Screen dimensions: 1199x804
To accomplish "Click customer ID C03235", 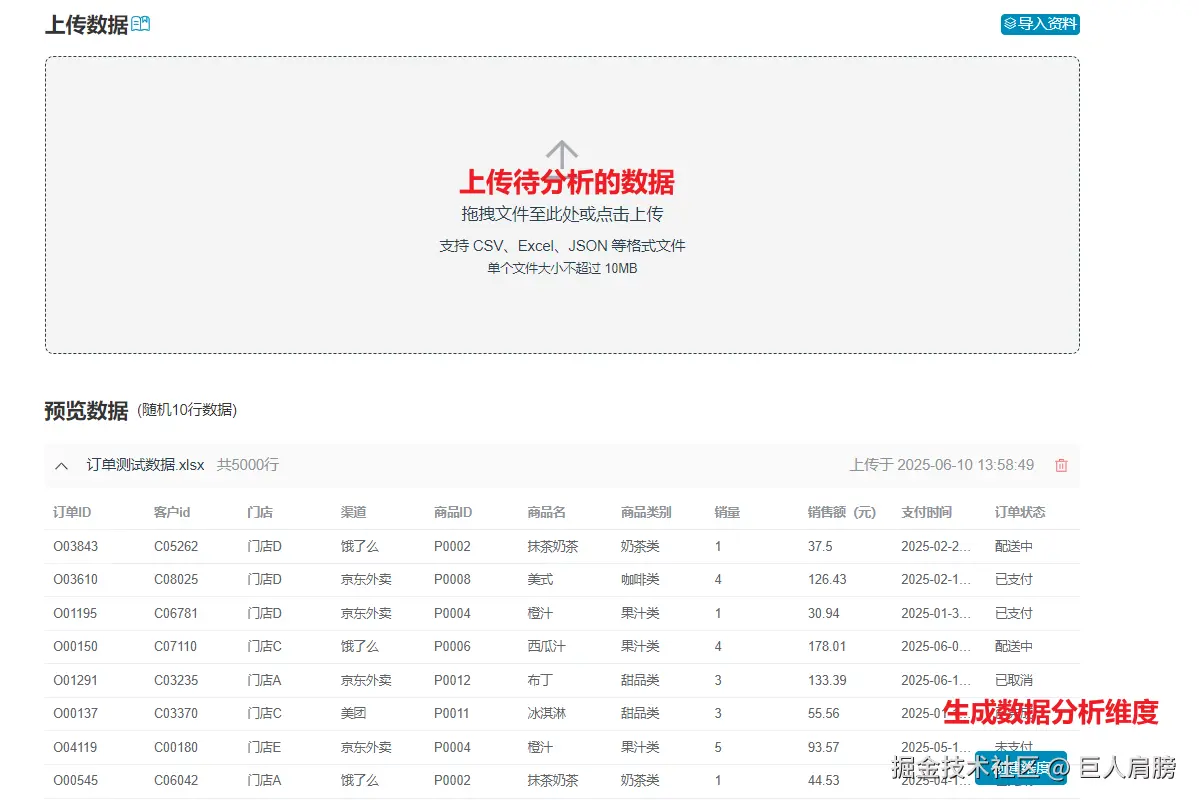I will (176, 680).
